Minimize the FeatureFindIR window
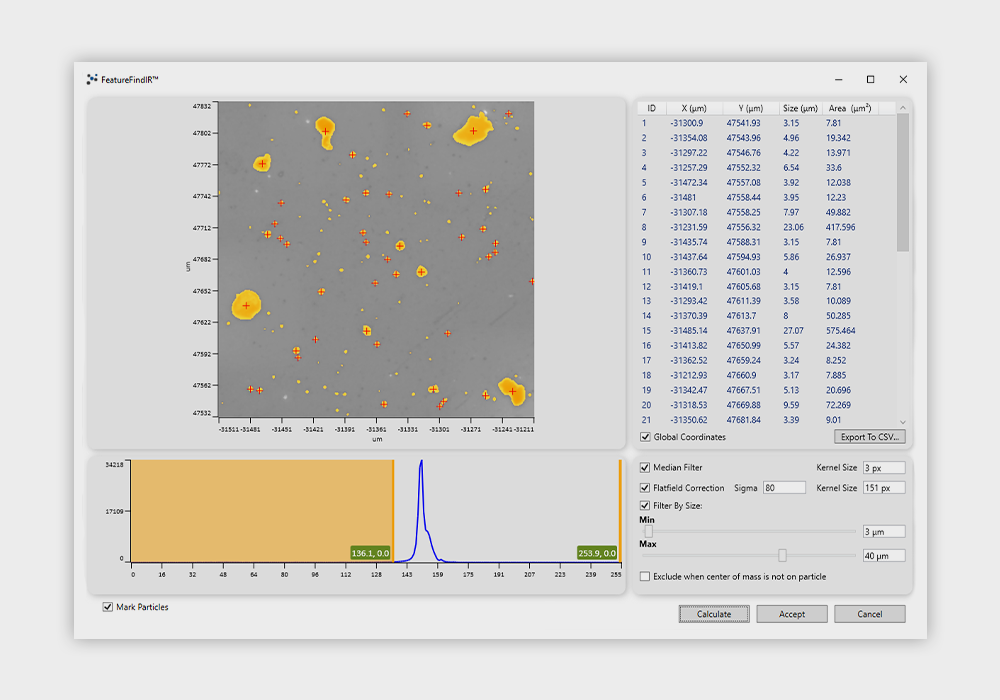This screenshot has width=1000, height=700. pyautogui.click(x=837, y=79)
